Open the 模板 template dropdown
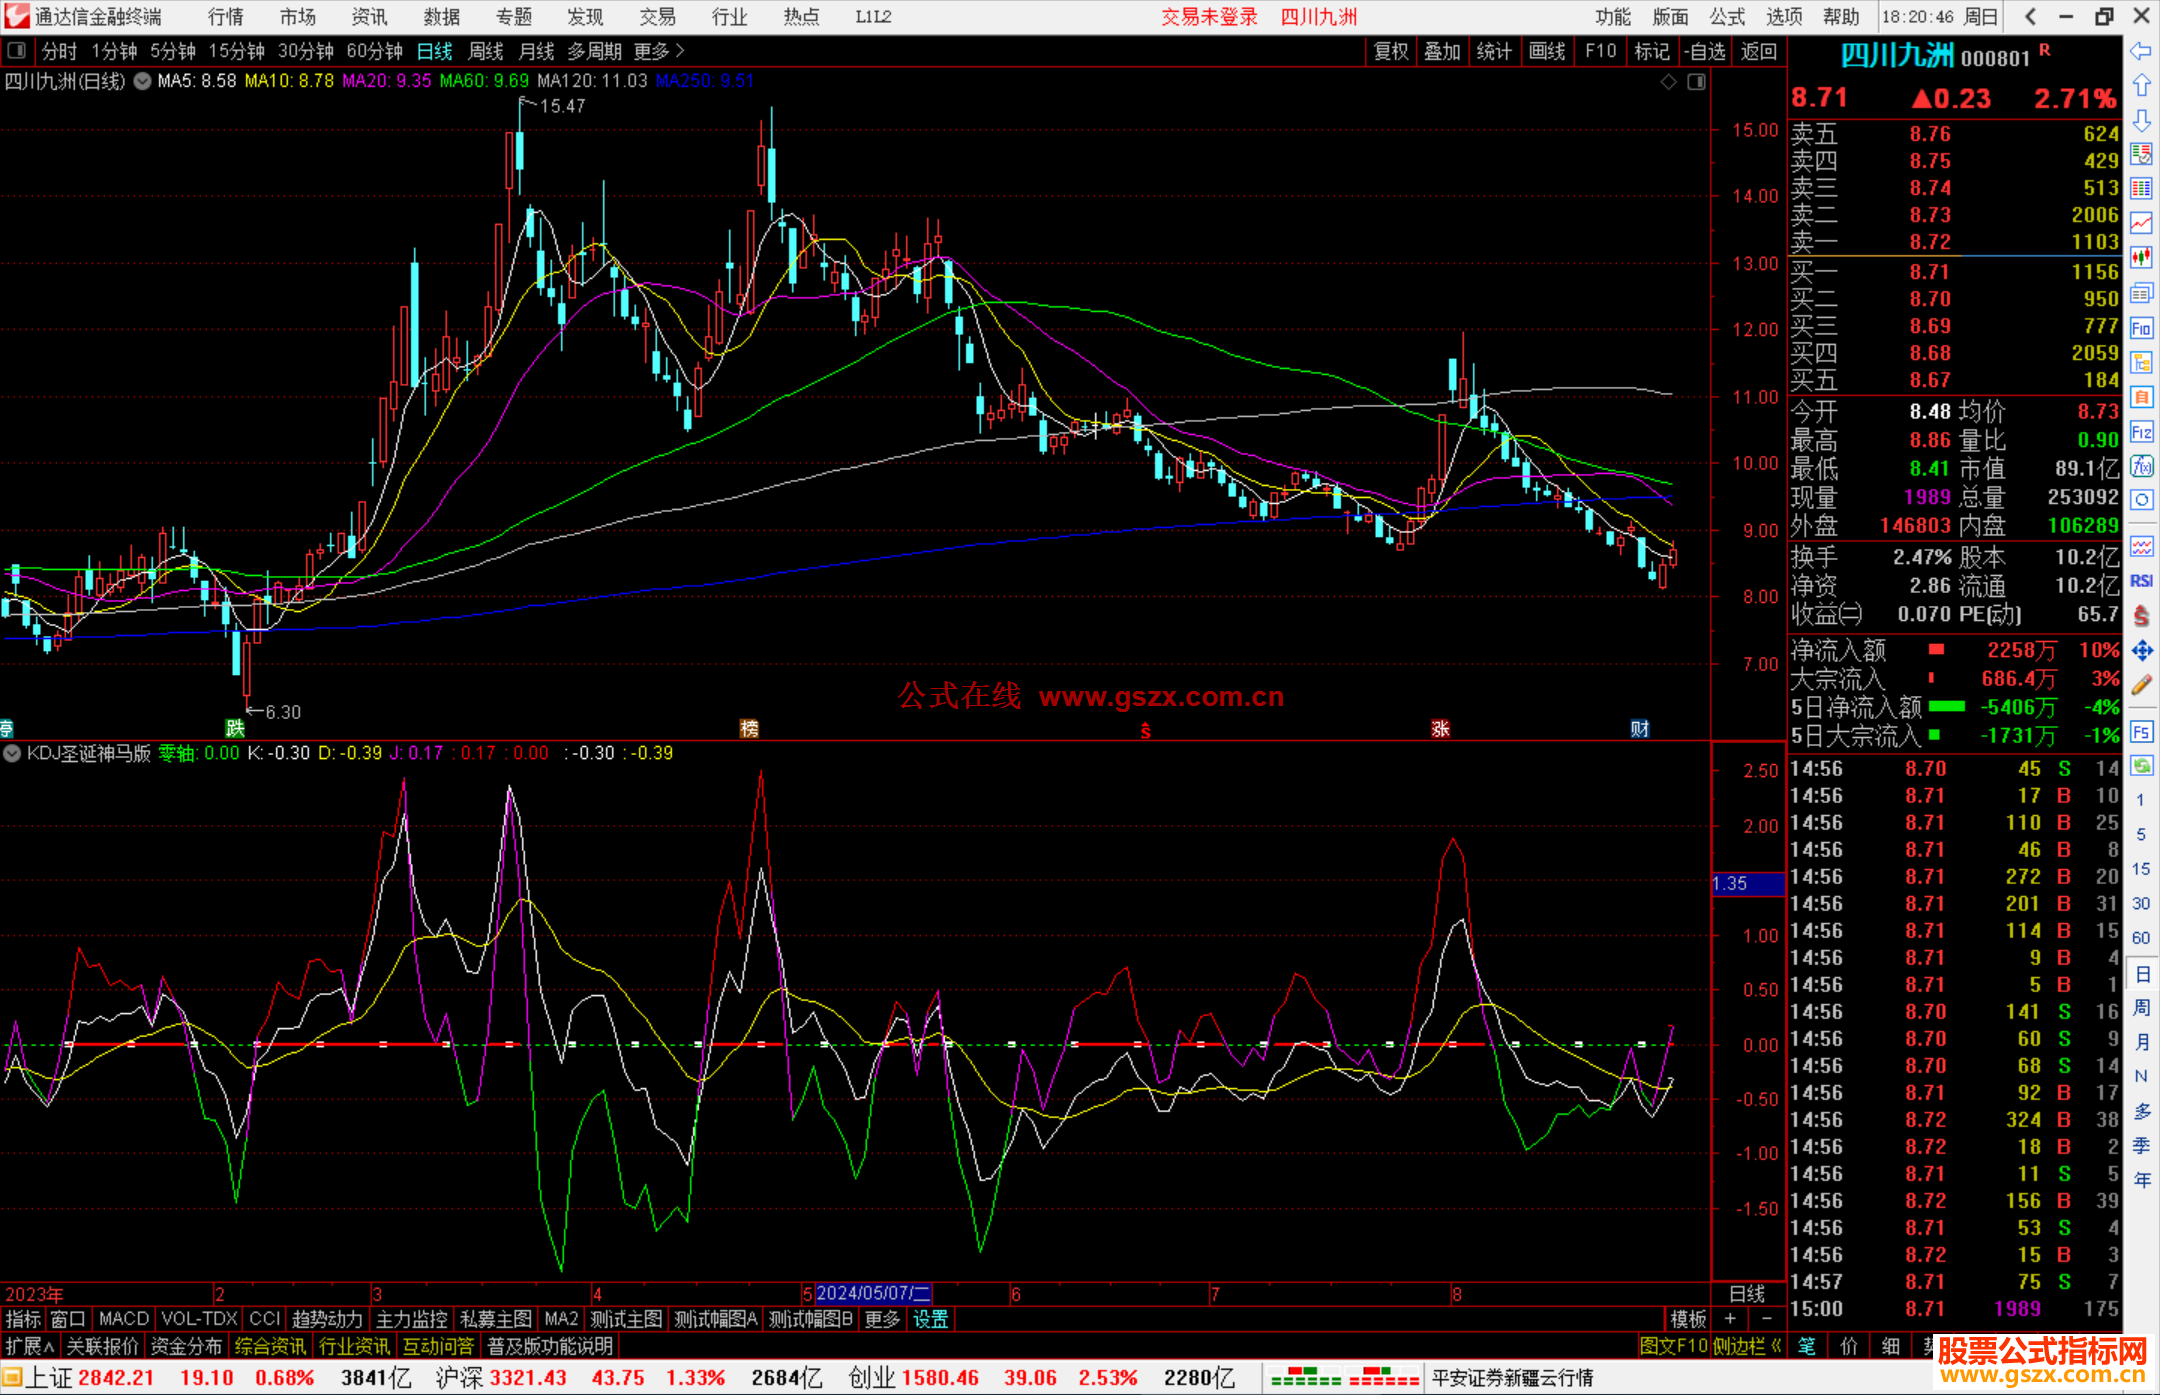 coord(1688,1319)
